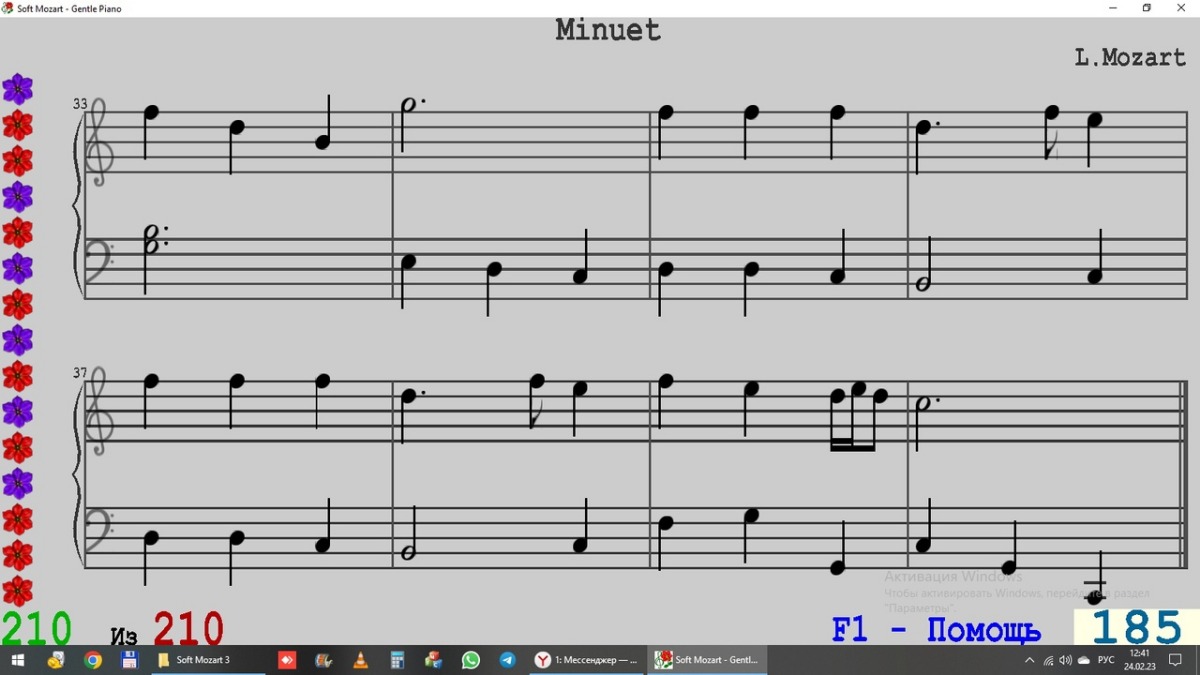Click the Minuet title text
Image resolution: width=1200 pixels, height=675 pixels.
(x=608, y=30)
